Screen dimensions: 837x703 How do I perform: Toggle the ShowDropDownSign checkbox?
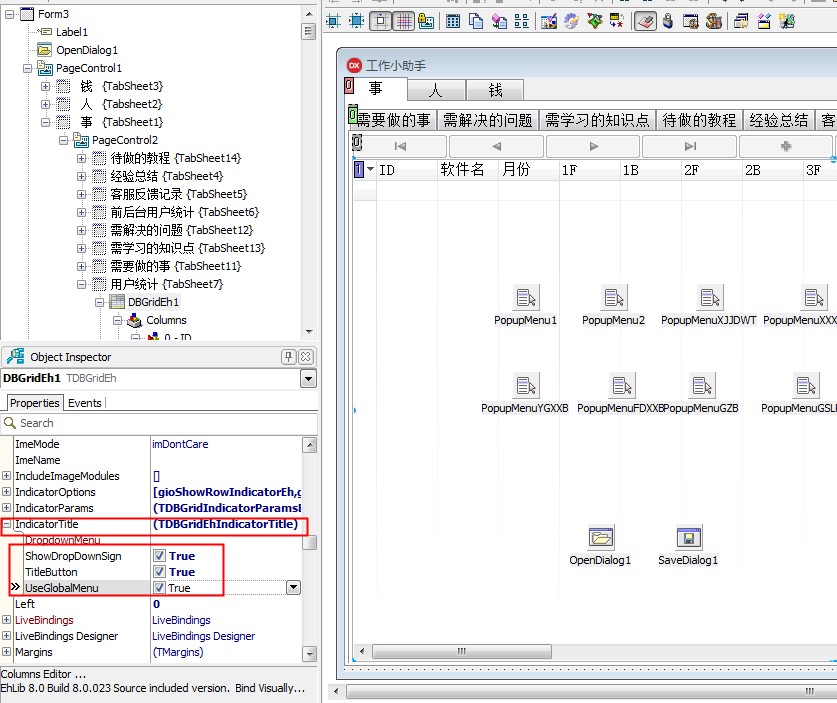[159, 556]
